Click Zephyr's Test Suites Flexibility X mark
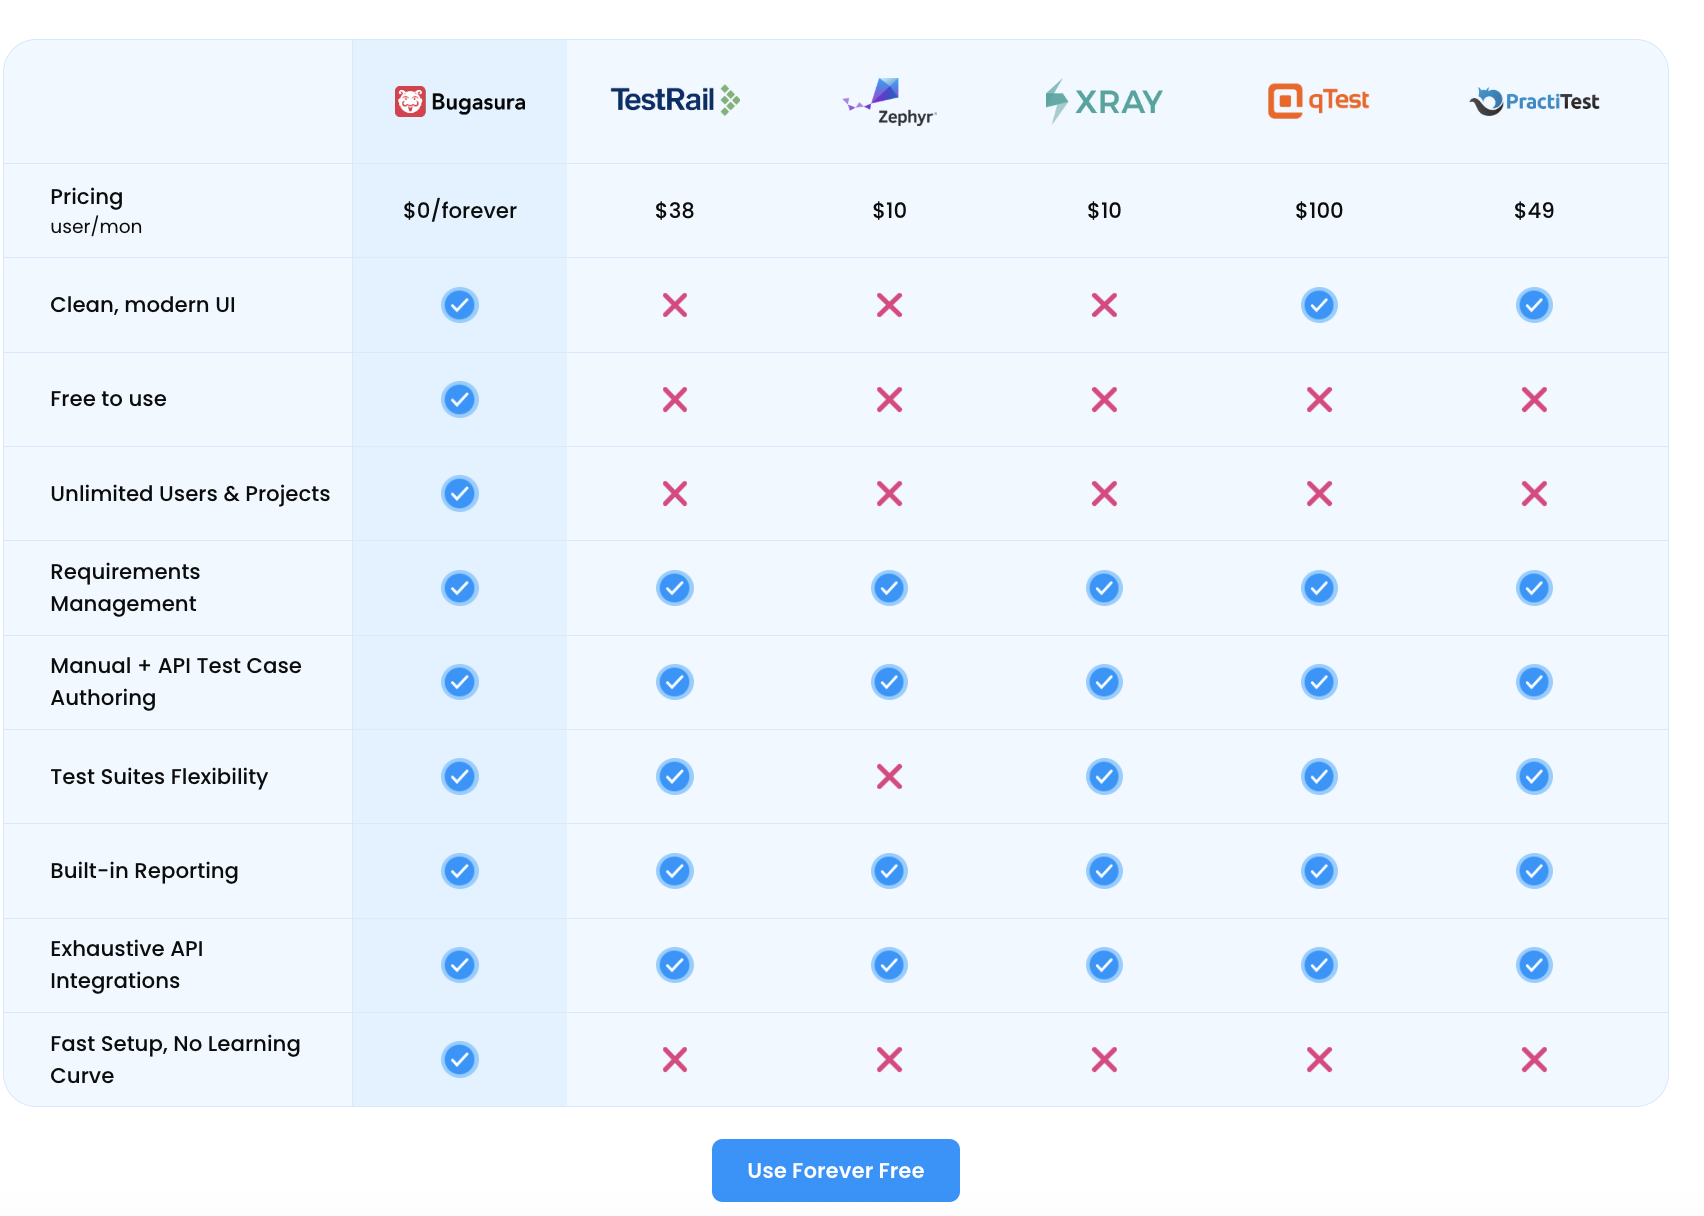The width and height of the screenshot is (1704, 1216). pos(889,777)
